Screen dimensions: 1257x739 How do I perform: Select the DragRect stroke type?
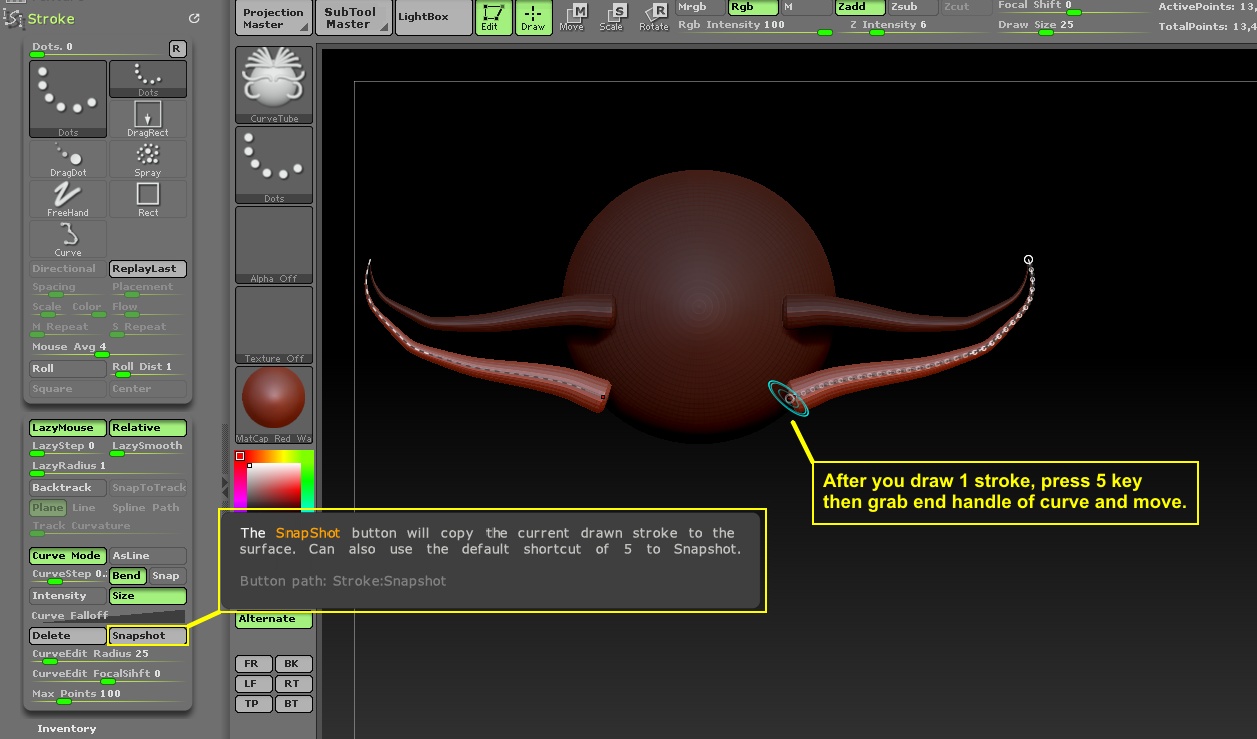coord(148,119)
